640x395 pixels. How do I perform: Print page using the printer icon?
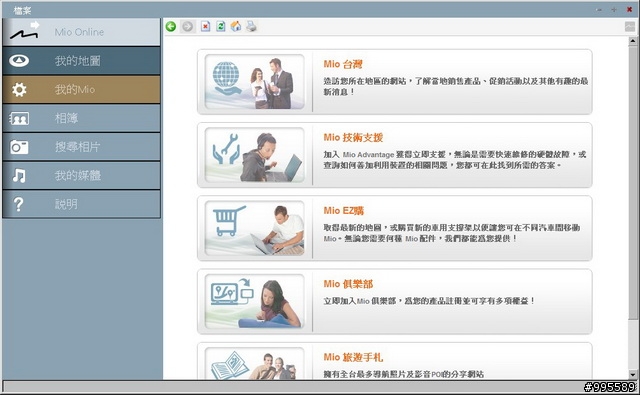pyautogui.click(x=251, y=27)
